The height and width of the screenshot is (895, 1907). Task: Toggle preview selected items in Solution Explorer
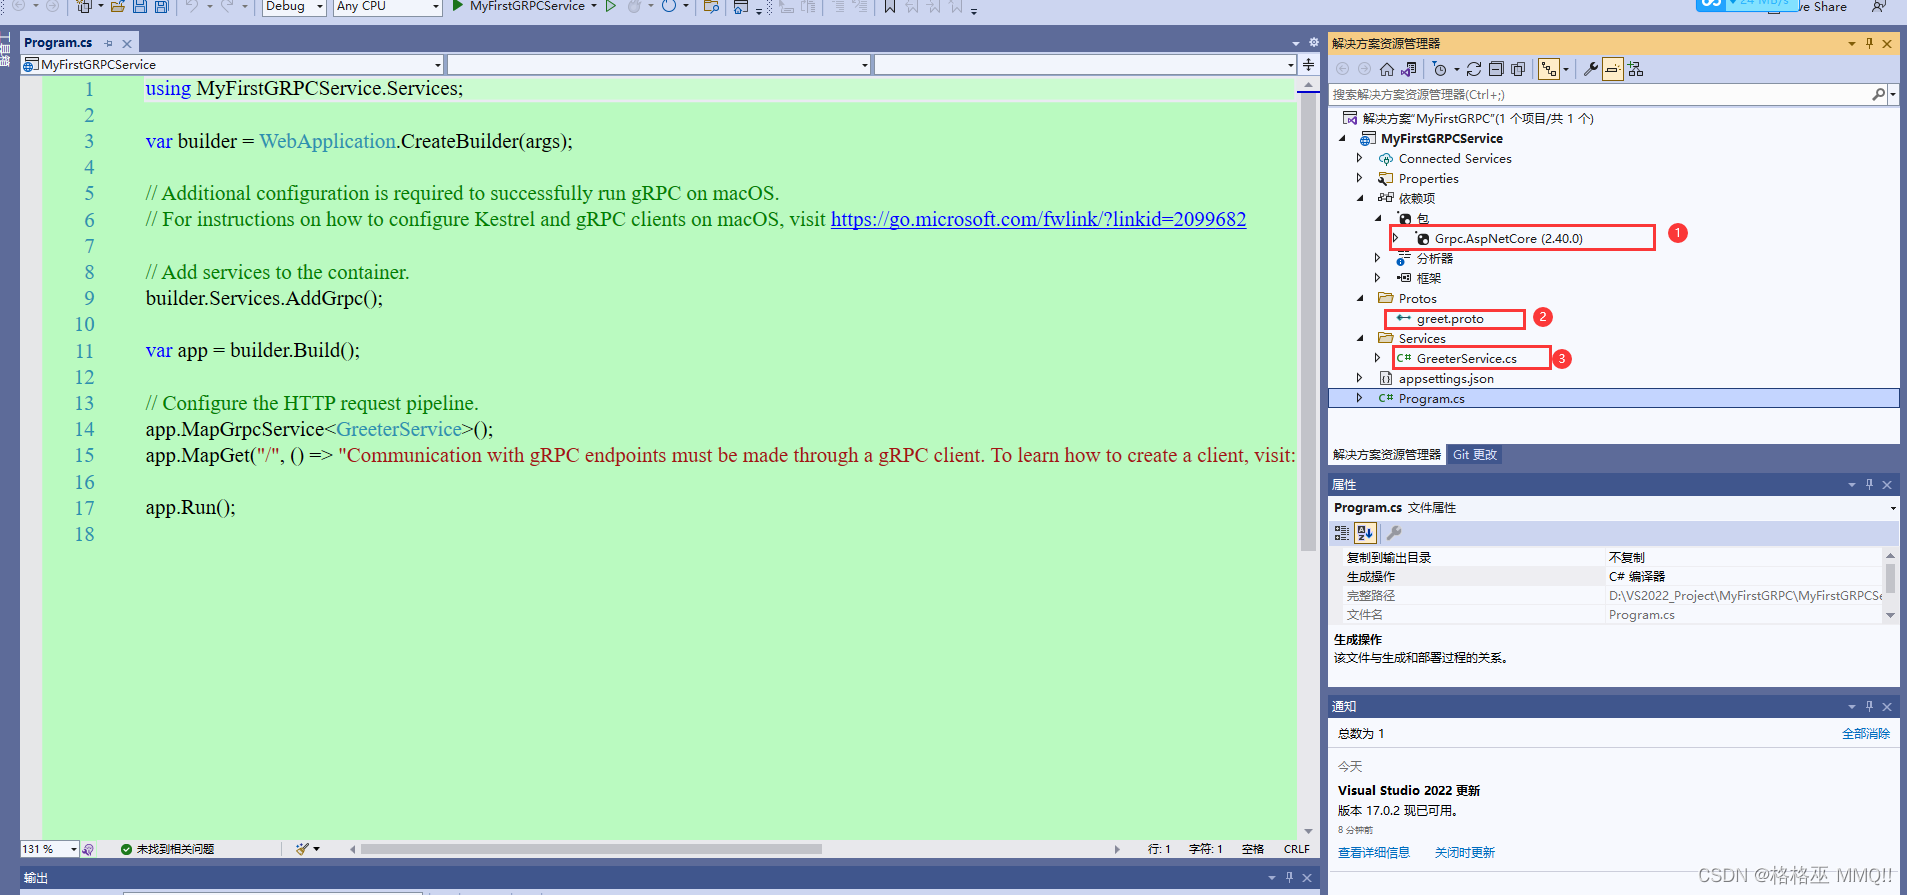click(1612, 69)
